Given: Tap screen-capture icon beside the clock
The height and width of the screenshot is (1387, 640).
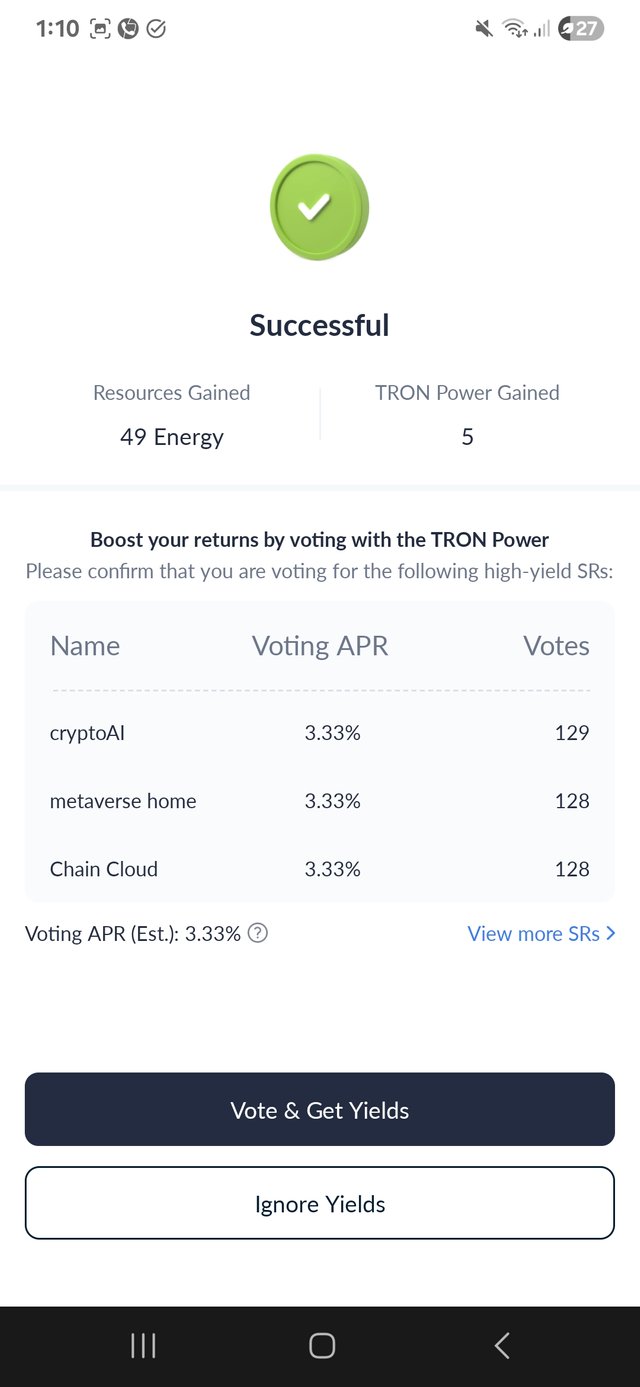Looking at the screenshot, I should (x=100, y=29).
